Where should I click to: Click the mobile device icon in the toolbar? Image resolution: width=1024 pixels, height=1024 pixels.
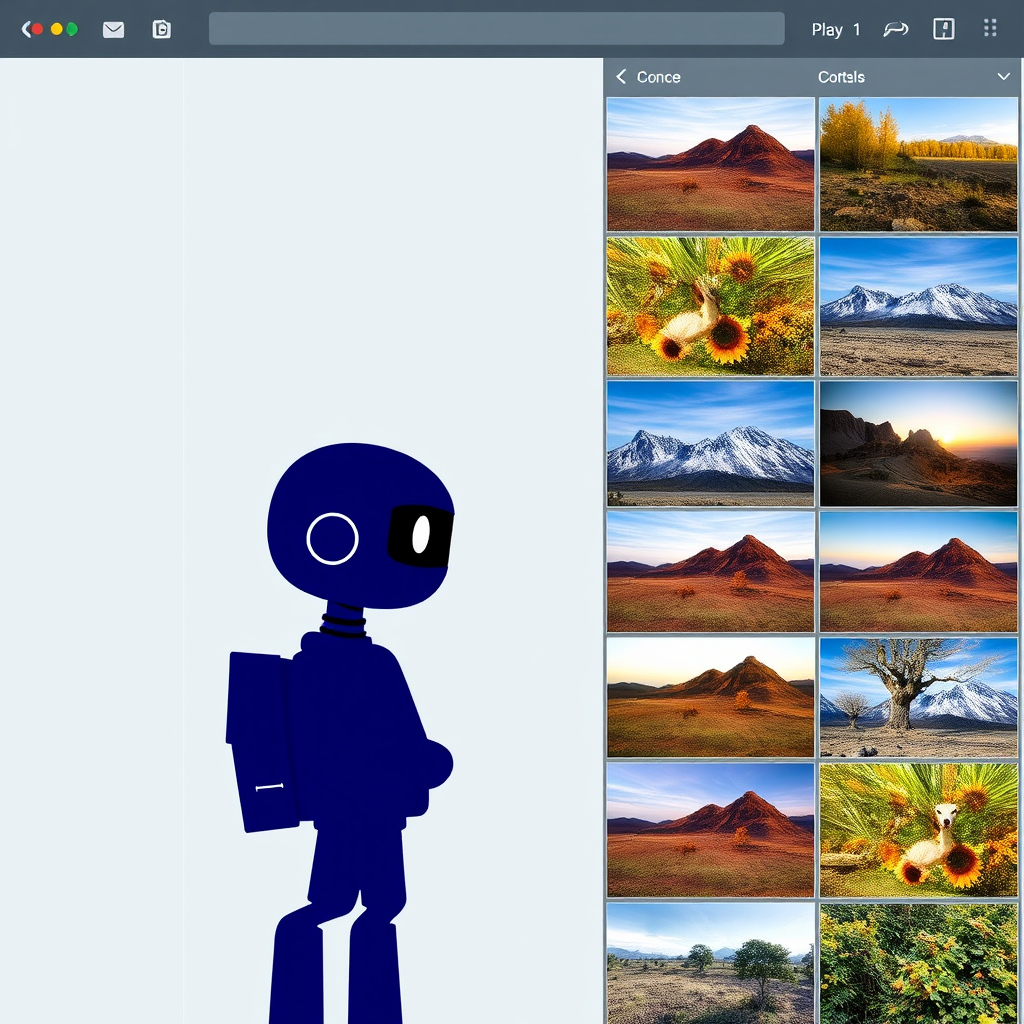tap(942, 29)
